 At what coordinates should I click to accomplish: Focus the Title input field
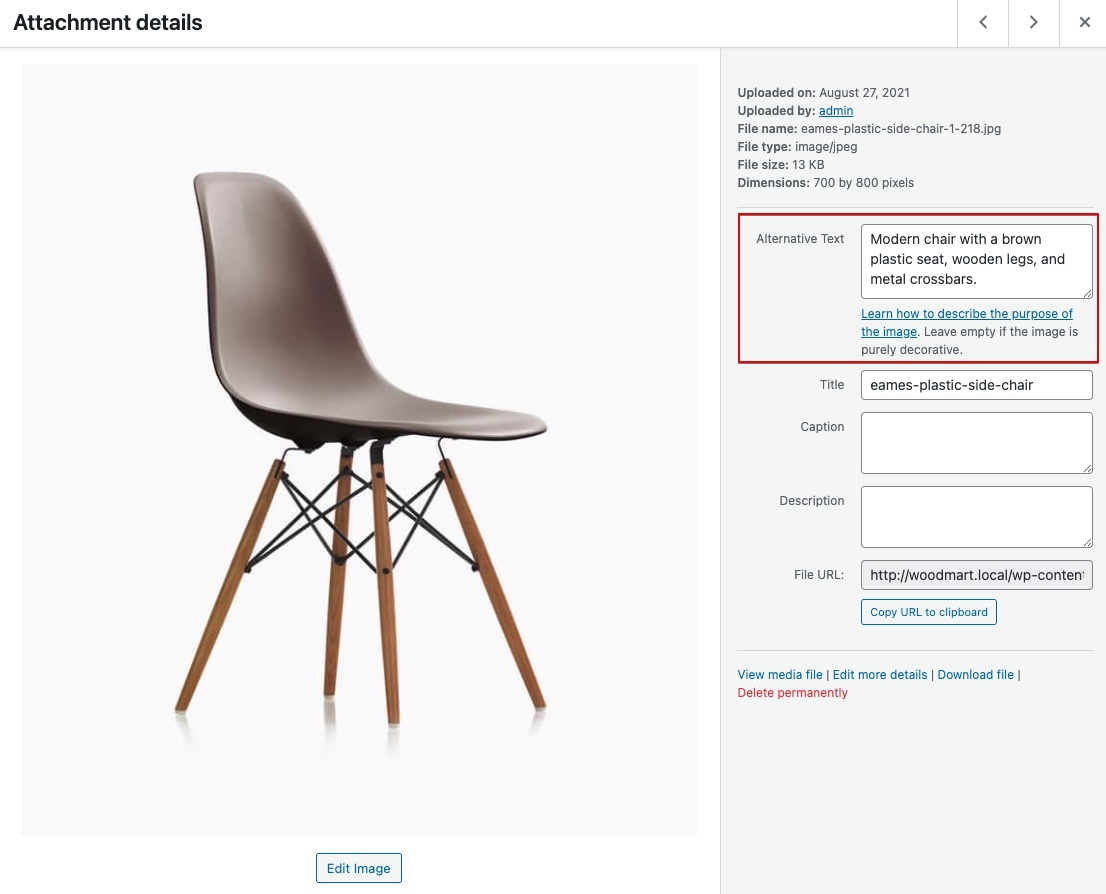(976, 385)
